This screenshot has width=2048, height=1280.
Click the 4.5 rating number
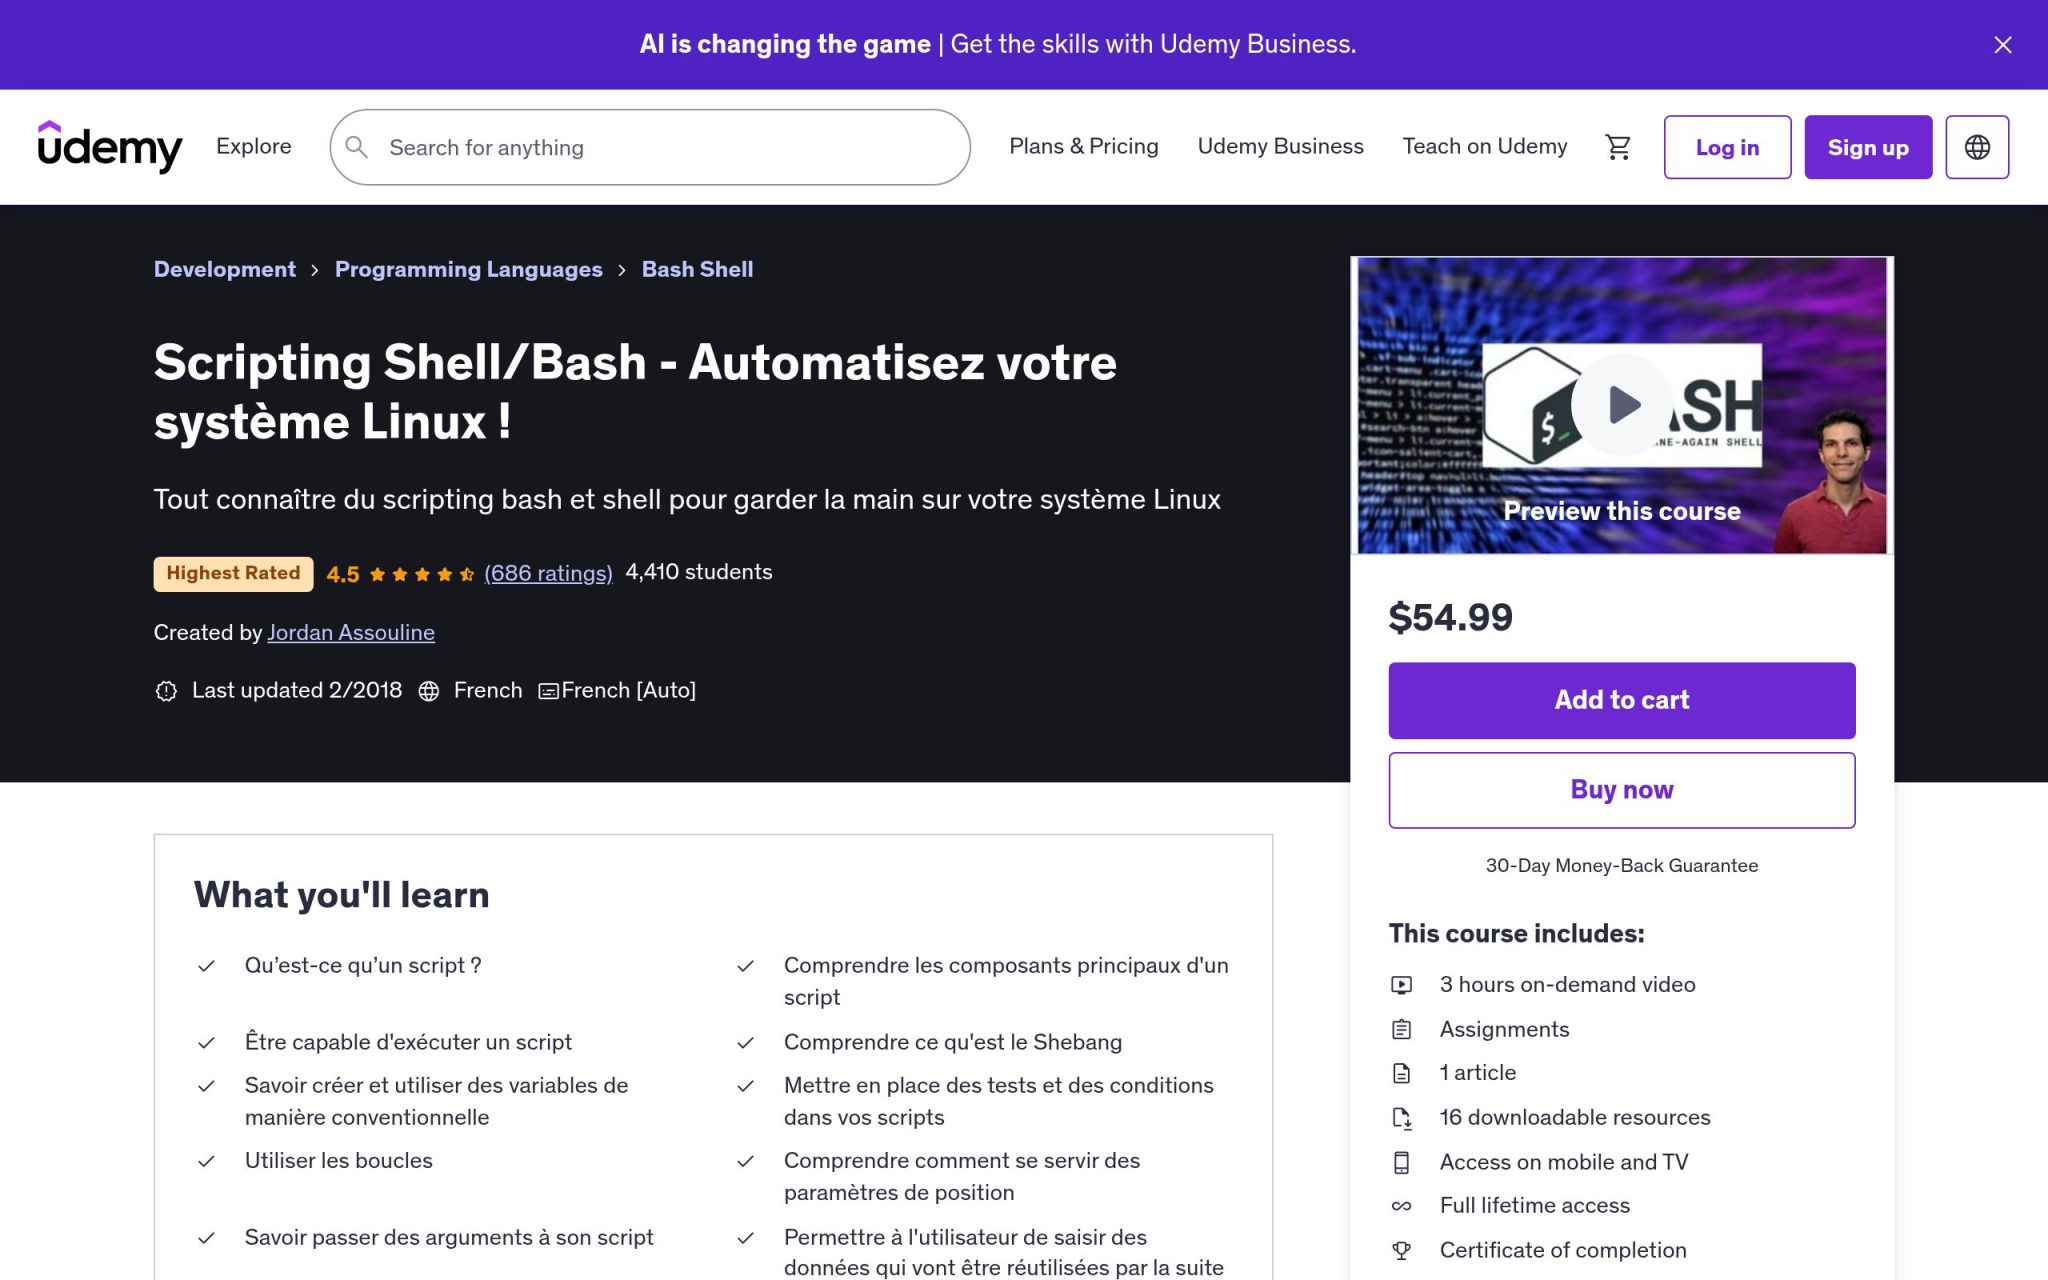tap(343, 574)
